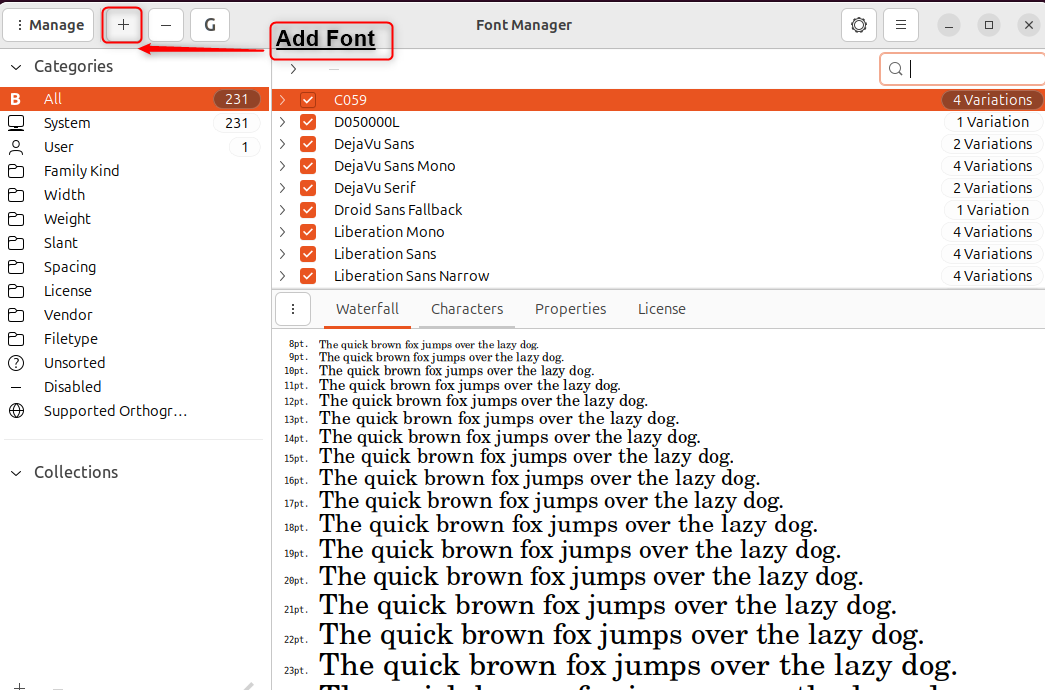Open the Properties tab
1045x690 pixels.
tap(570, 309)
